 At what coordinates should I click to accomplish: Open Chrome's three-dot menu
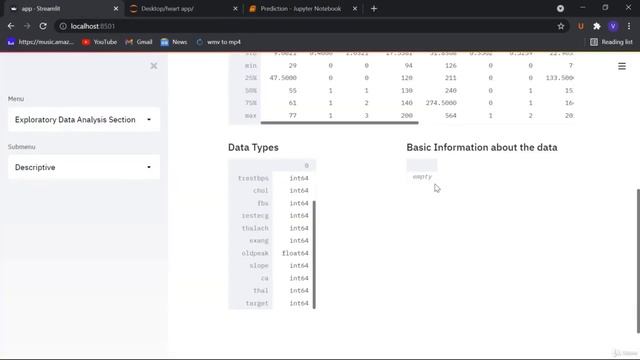pyautogui.click(x=629, y=26)
